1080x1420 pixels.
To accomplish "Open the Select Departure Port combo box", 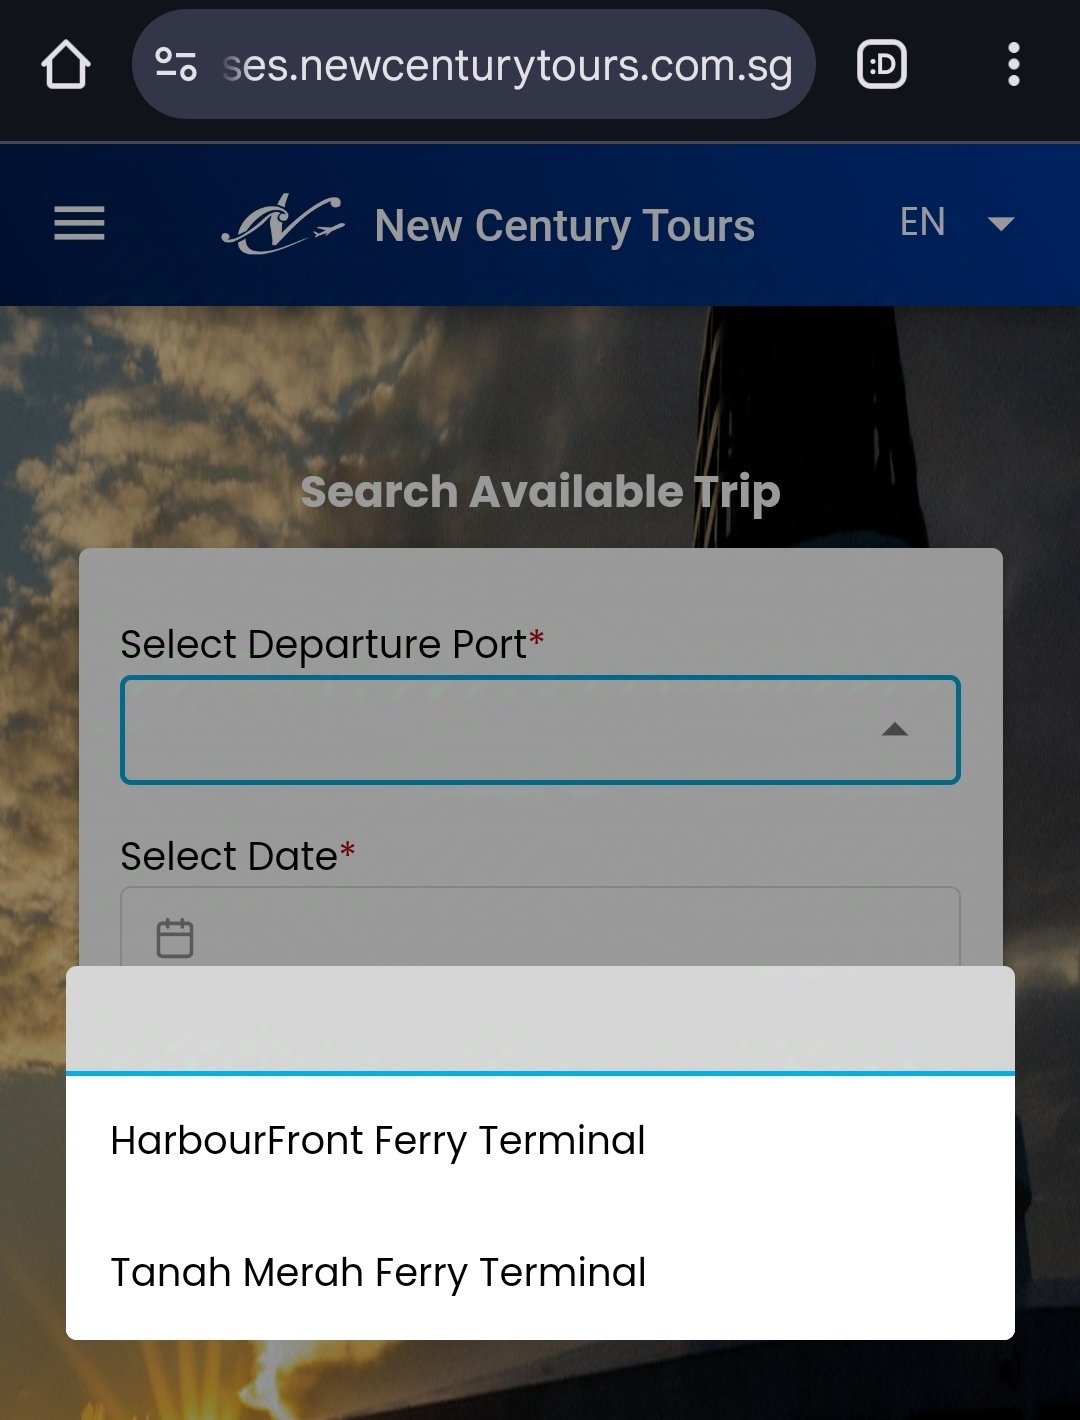I will 540,730.
